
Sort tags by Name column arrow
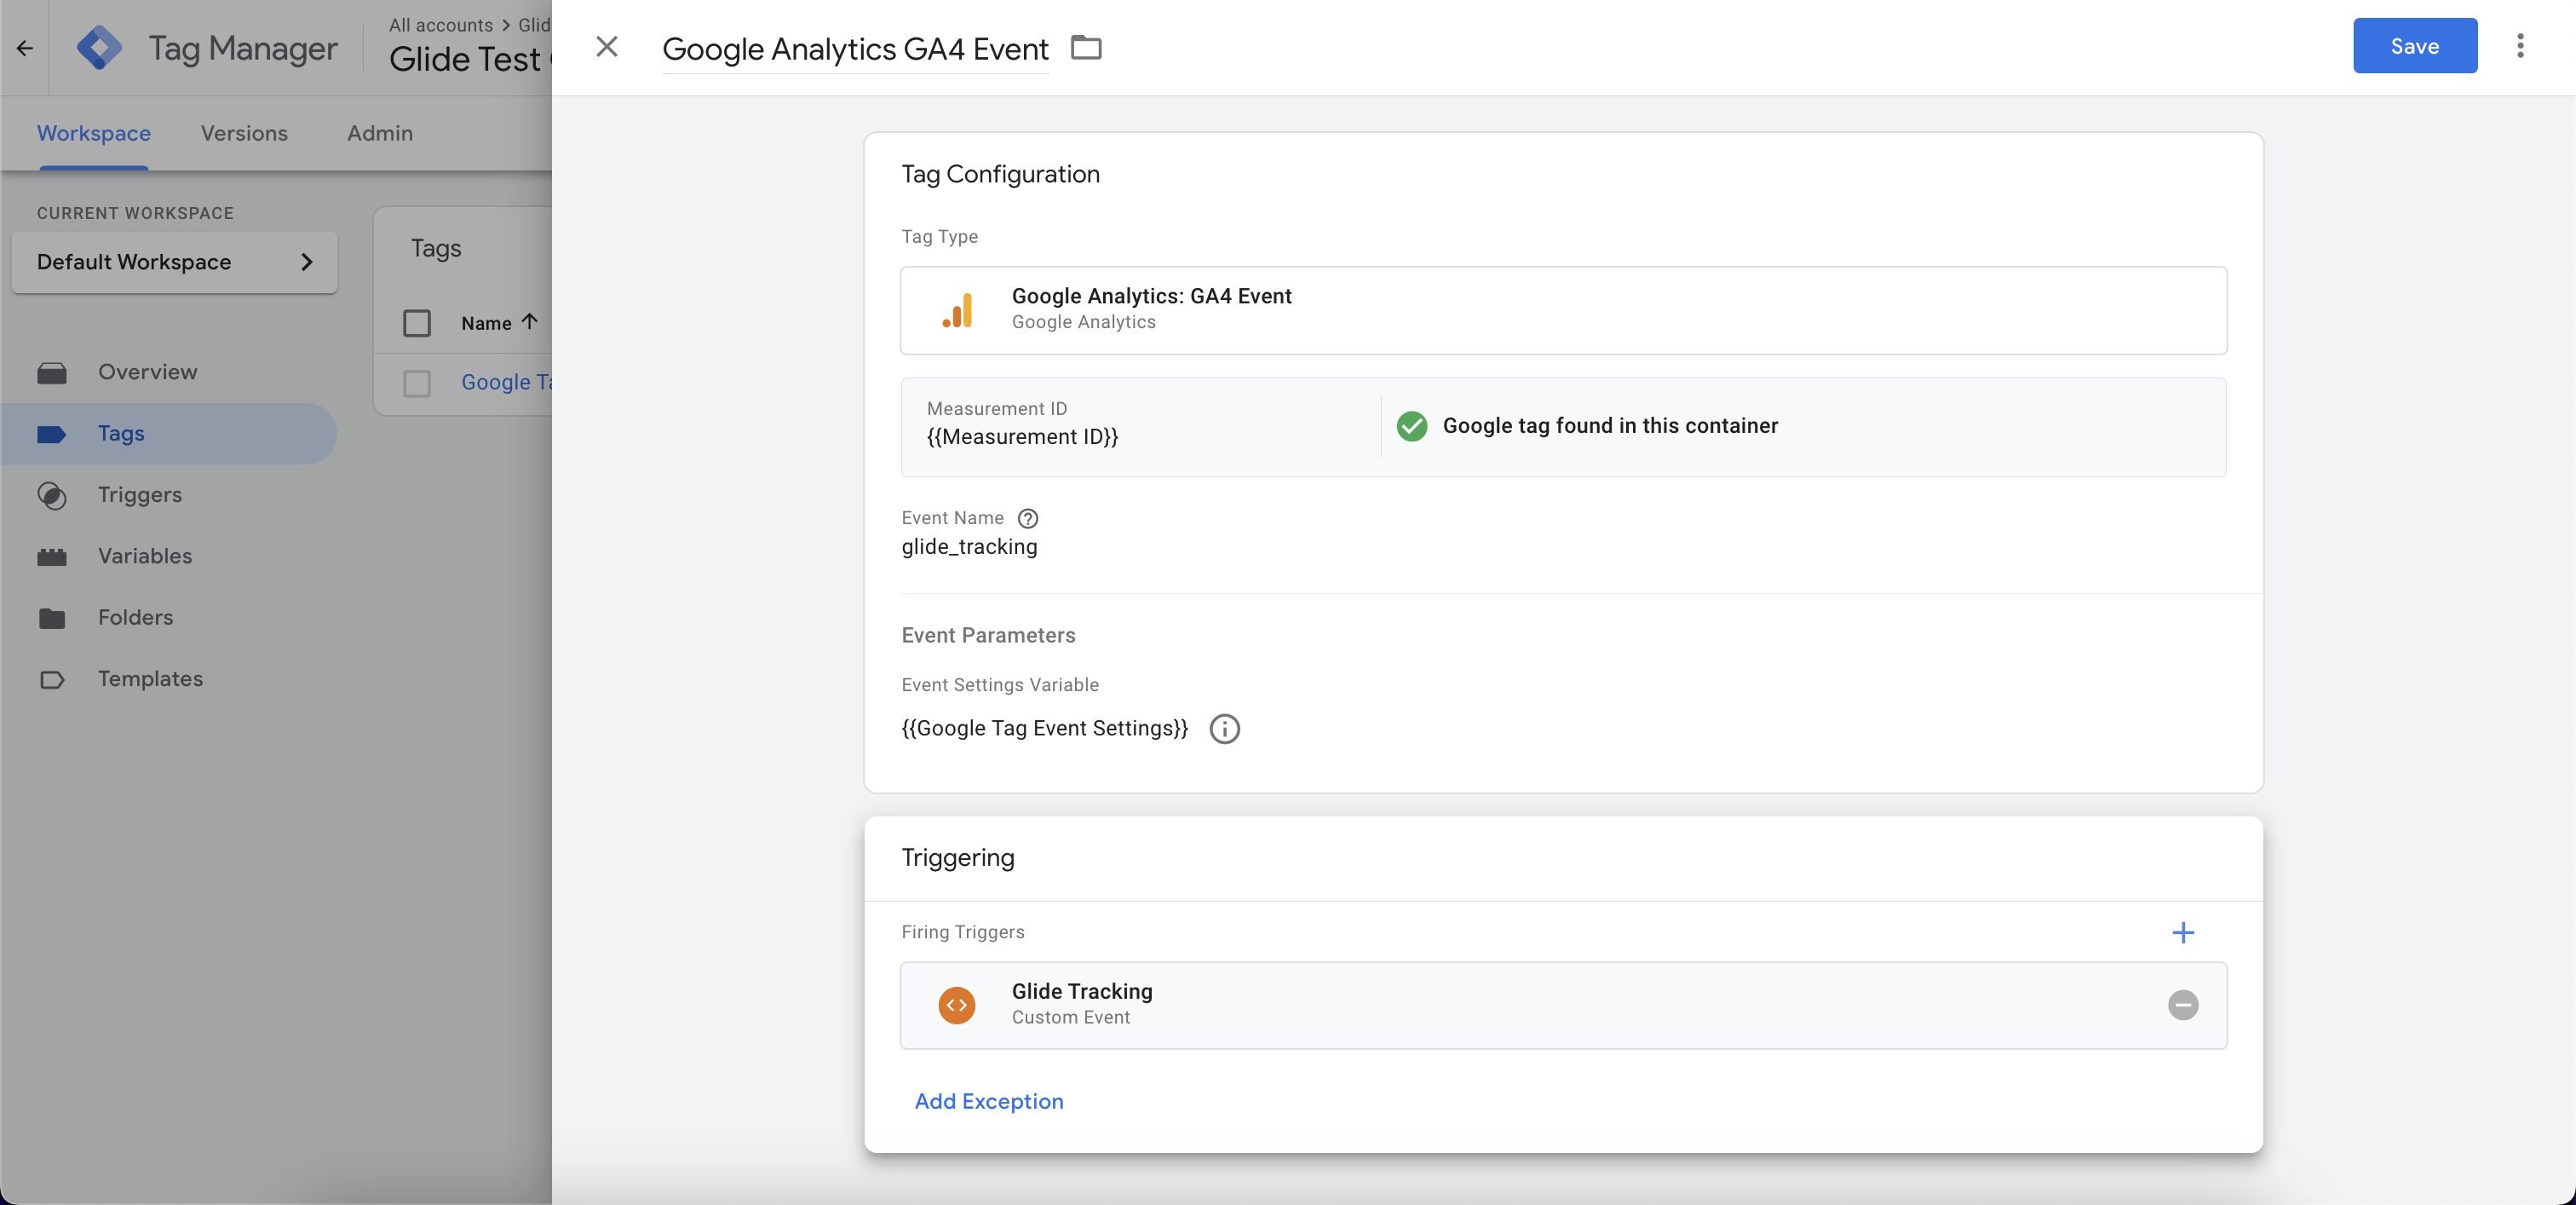tap(530, 322)
